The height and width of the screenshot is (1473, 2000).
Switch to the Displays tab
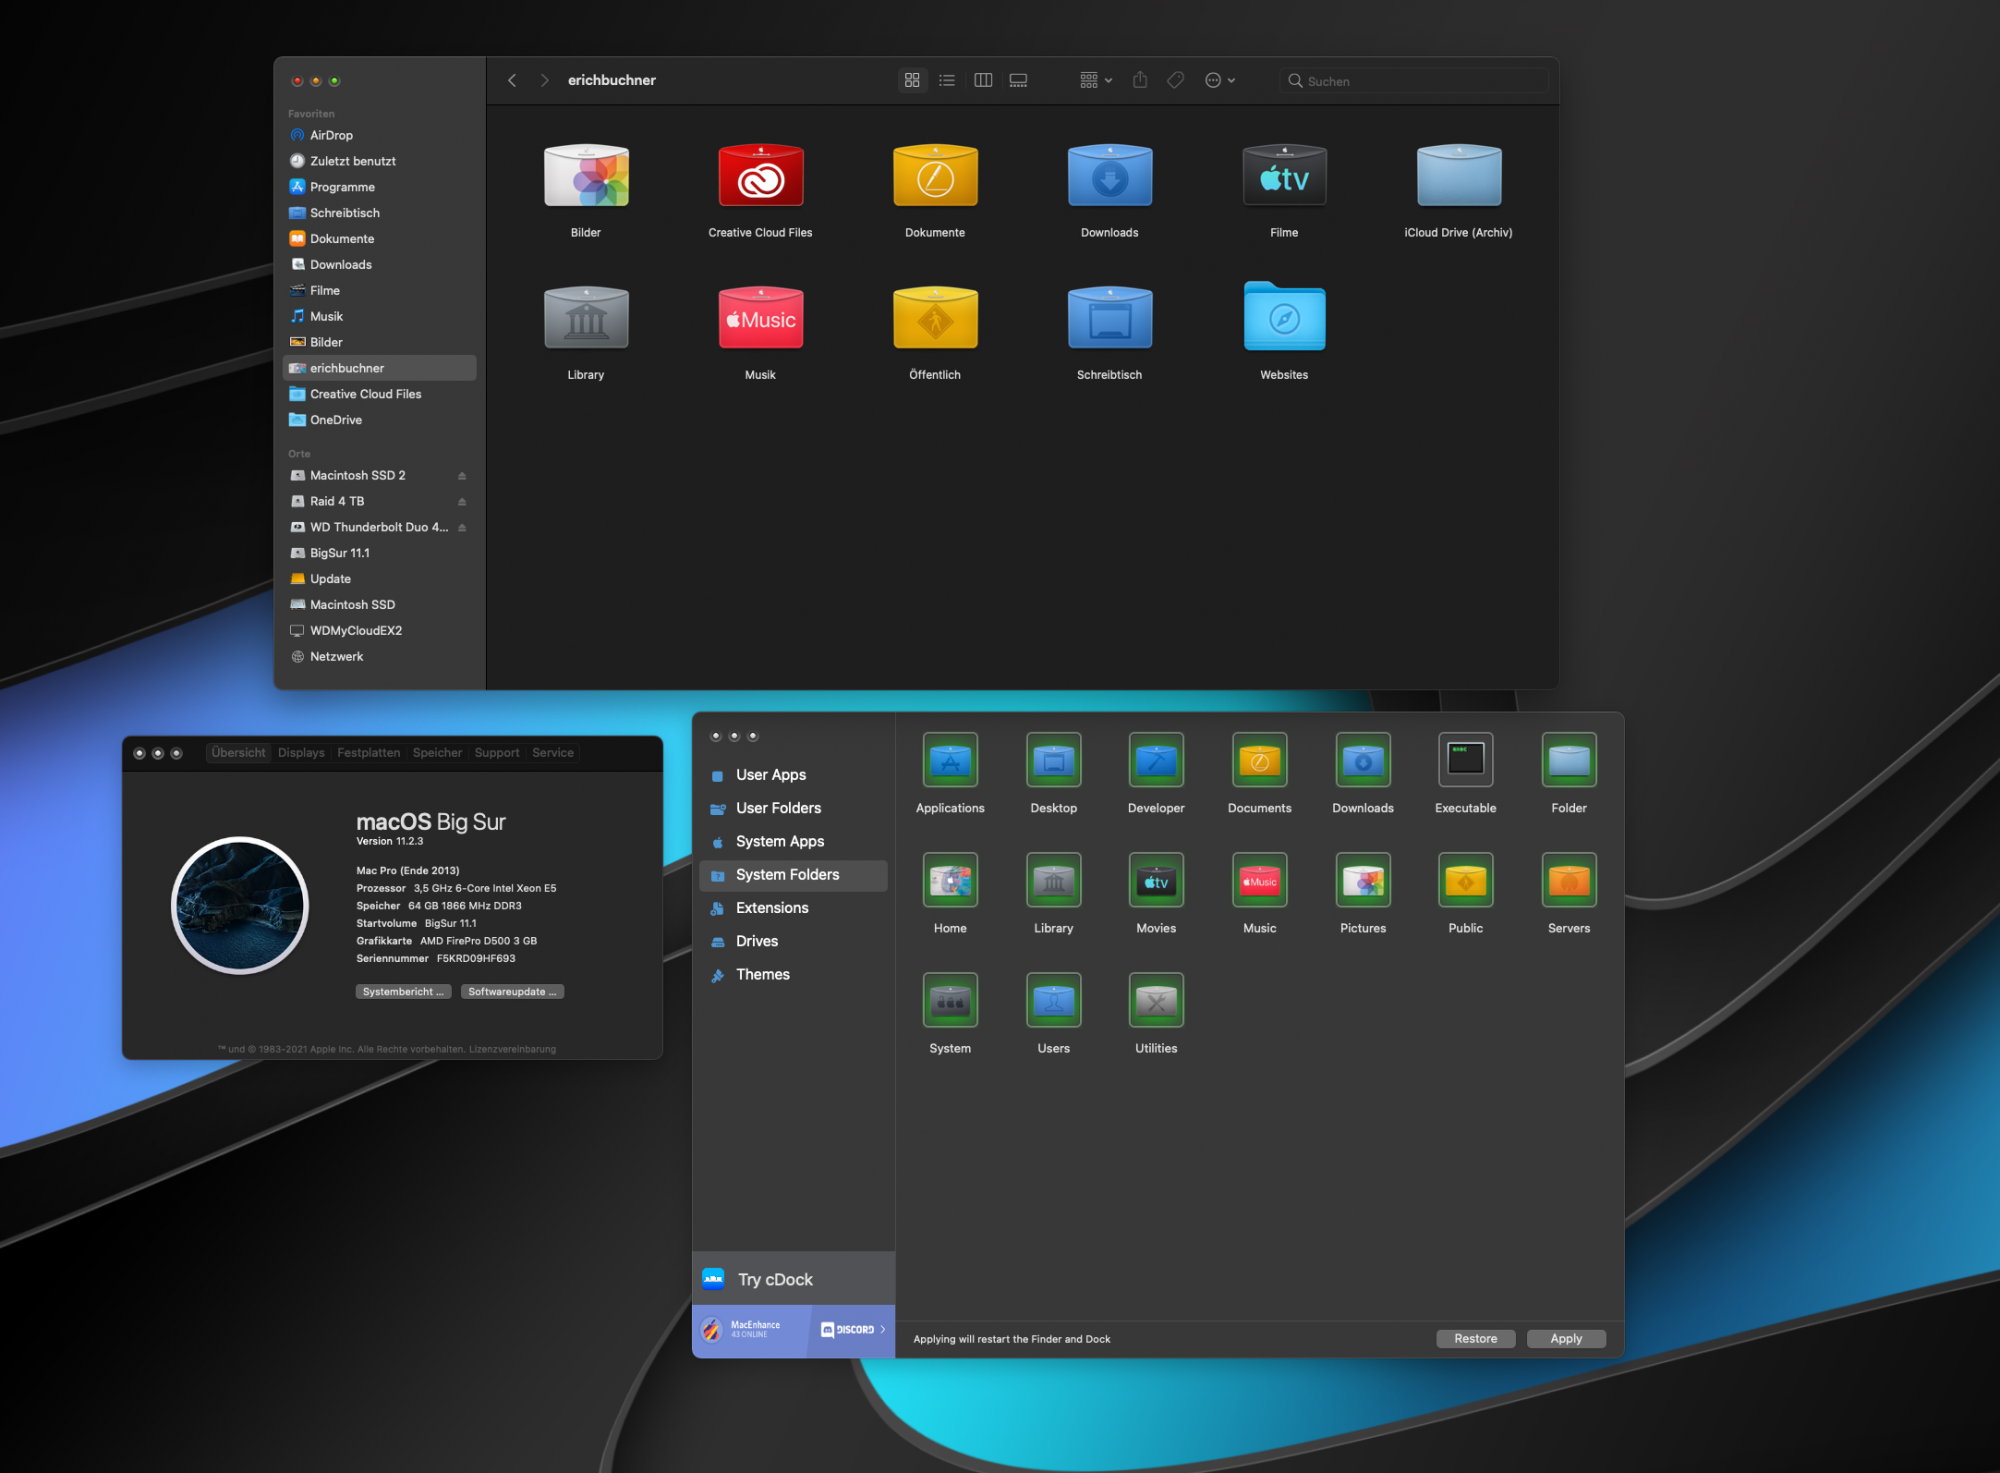pos(301,753)
